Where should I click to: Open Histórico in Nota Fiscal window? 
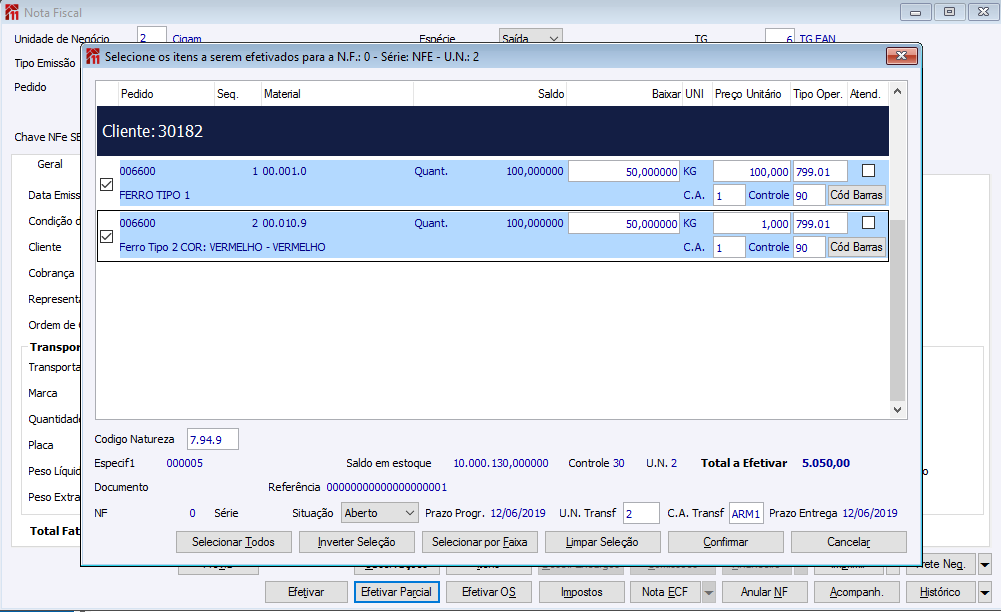940,592
